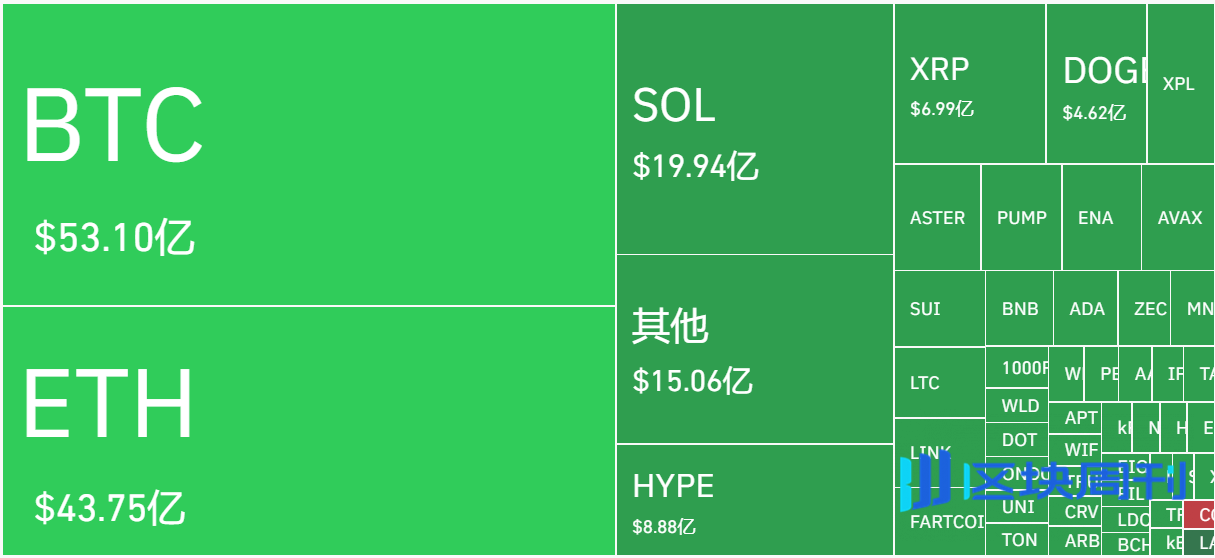Open the SOL treemap tile
This screenshot has height=558, width=1215.
tap(754, 130)
